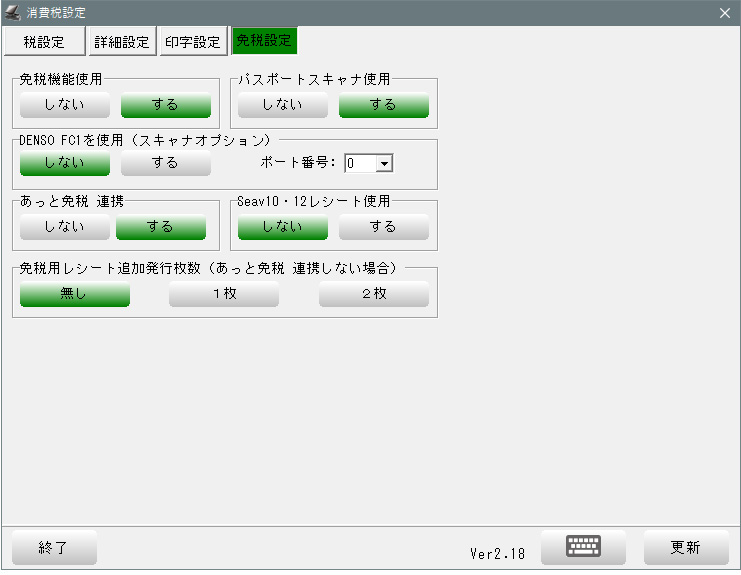Expand the ポート番号 dropdown arrow
This screenshot has height=575, width=741.
383,163
